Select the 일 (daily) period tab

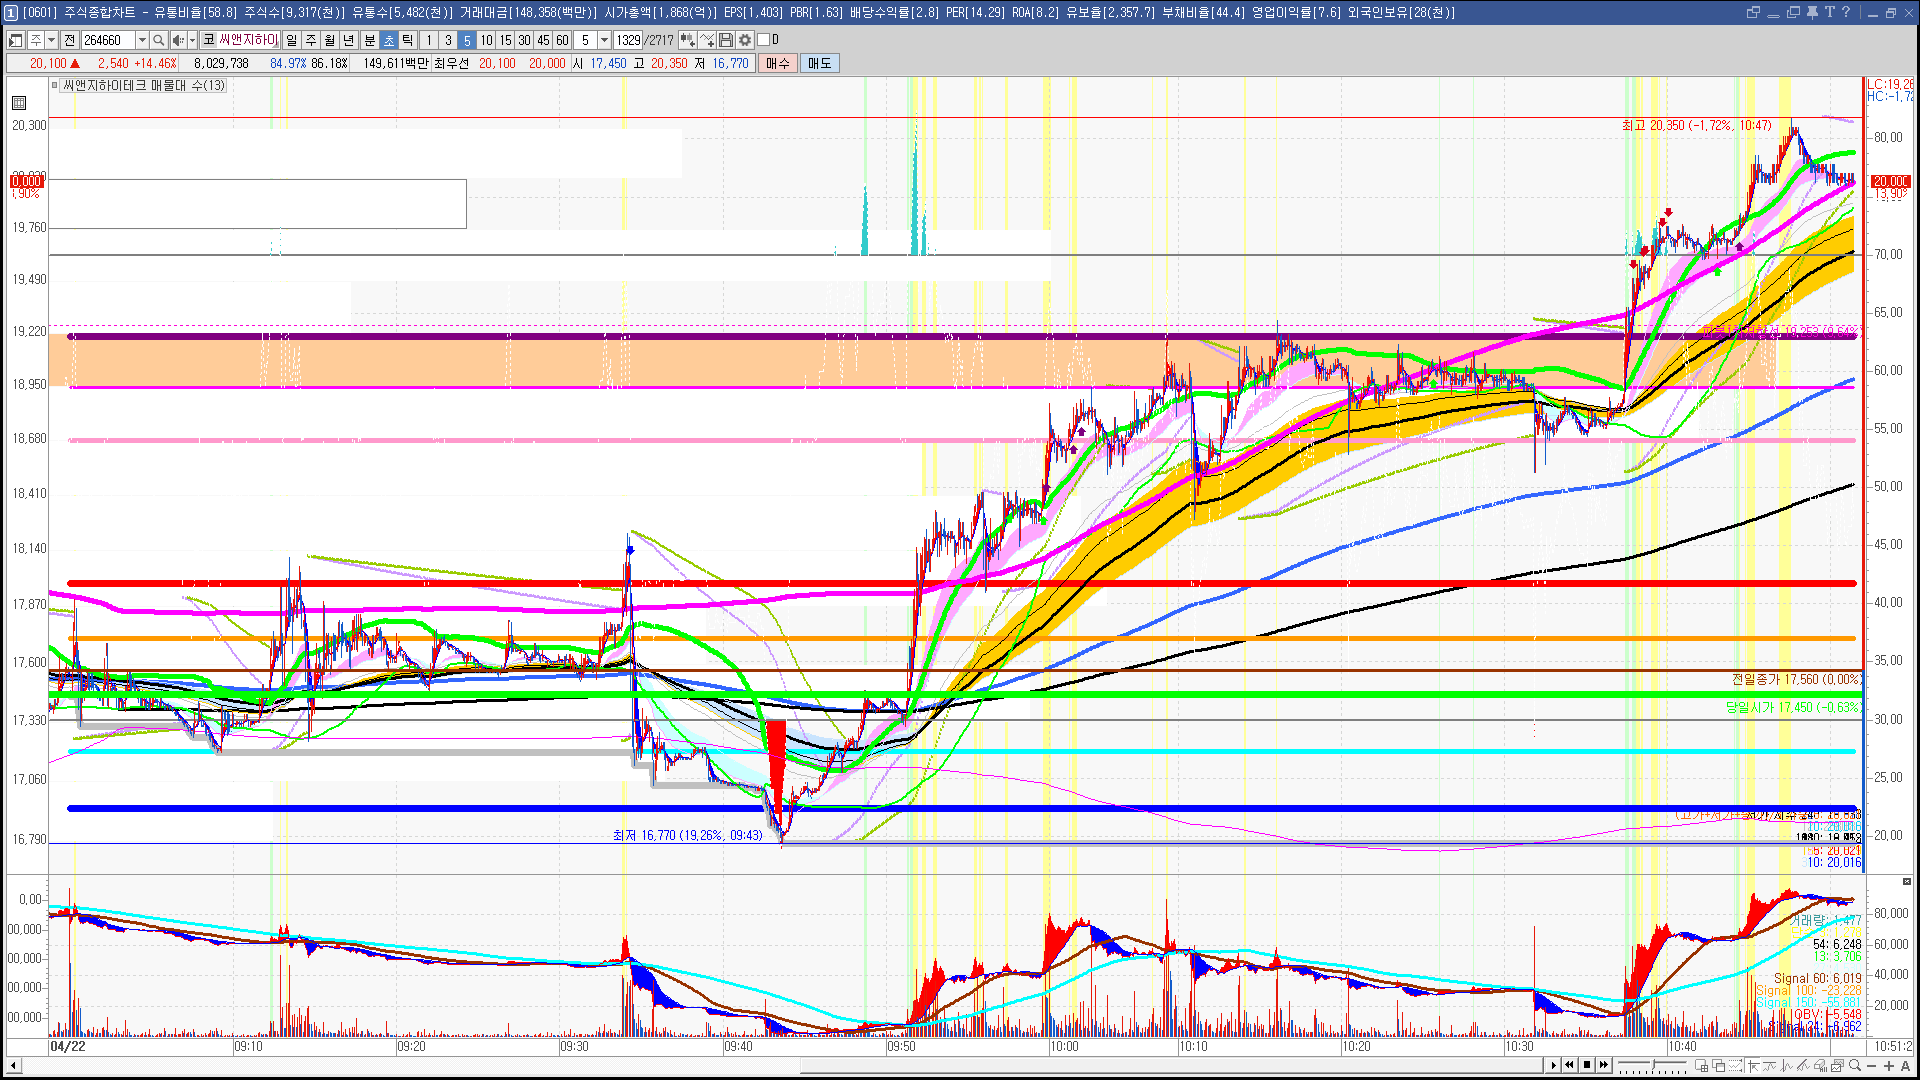pos(291,40)
